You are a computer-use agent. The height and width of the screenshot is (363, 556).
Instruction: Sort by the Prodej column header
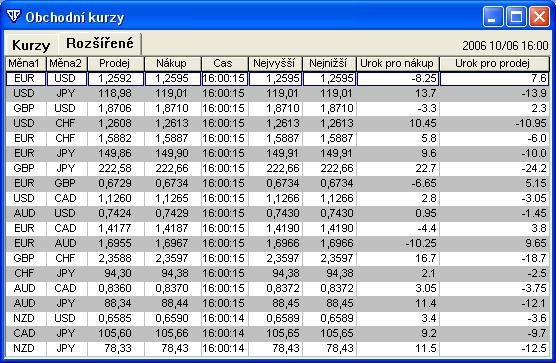116,64
